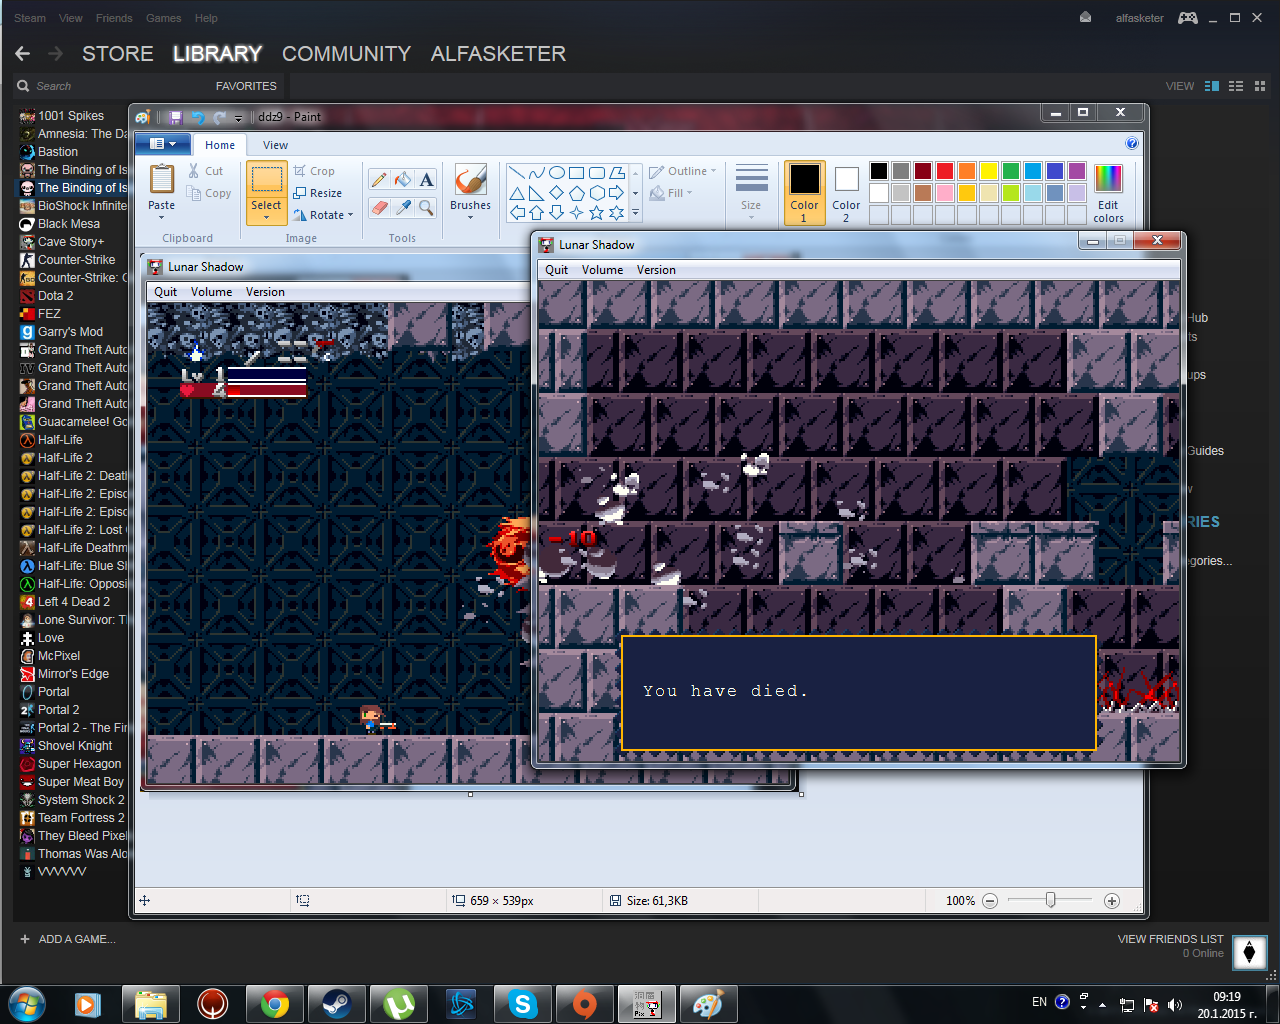The width and height of the screenshot is (1280, 1024).
Task: Open the Rotate dropdown in Paint
Action: [x=351, y=215]
